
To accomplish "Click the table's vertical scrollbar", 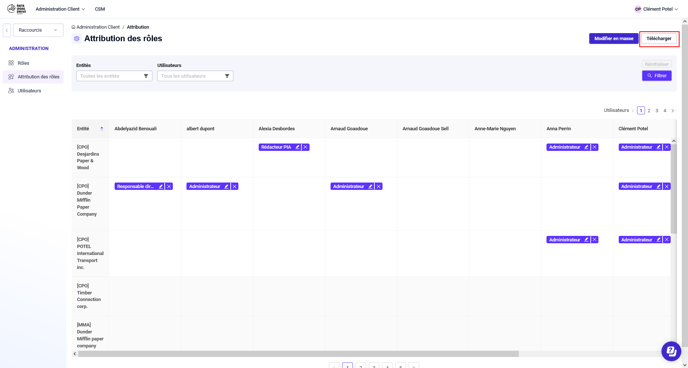I will coord(674,189).
